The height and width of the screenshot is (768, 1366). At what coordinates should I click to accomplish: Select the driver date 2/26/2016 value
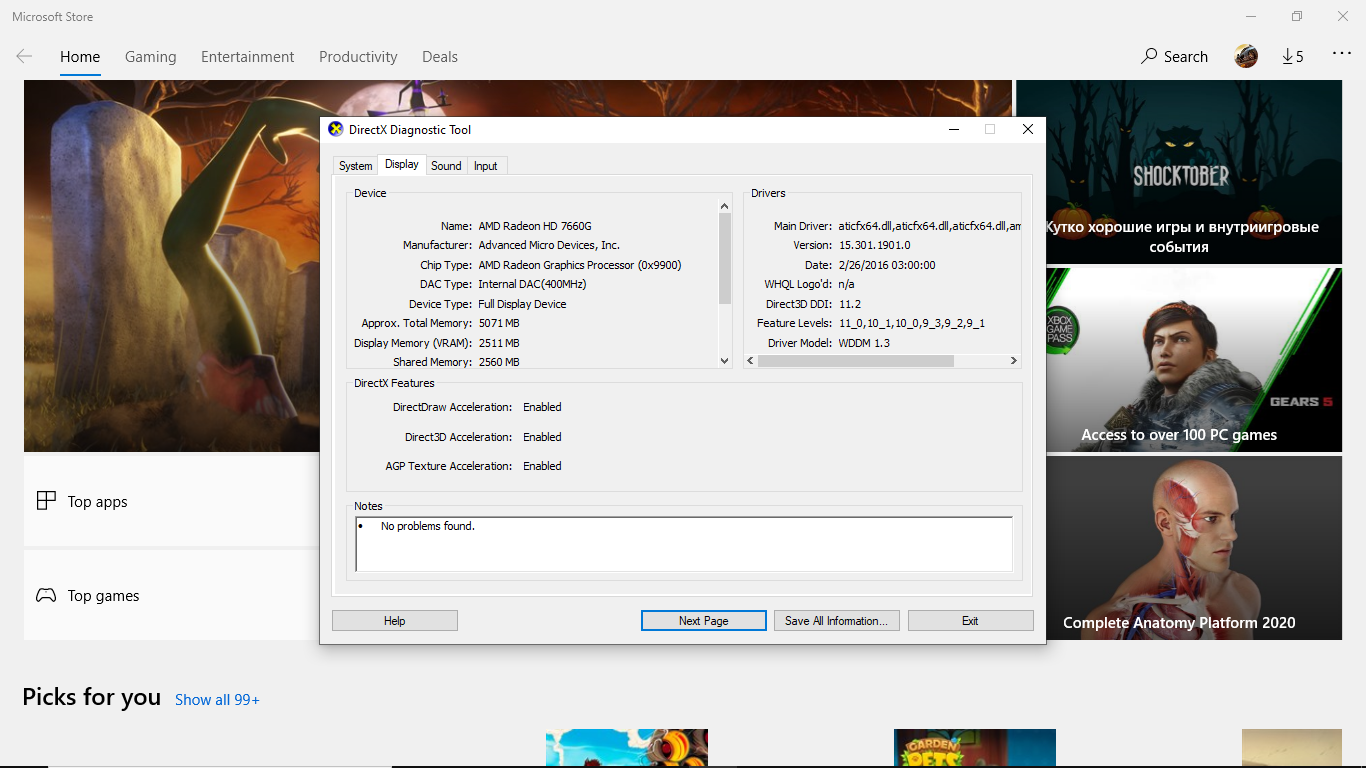(887, 265)
